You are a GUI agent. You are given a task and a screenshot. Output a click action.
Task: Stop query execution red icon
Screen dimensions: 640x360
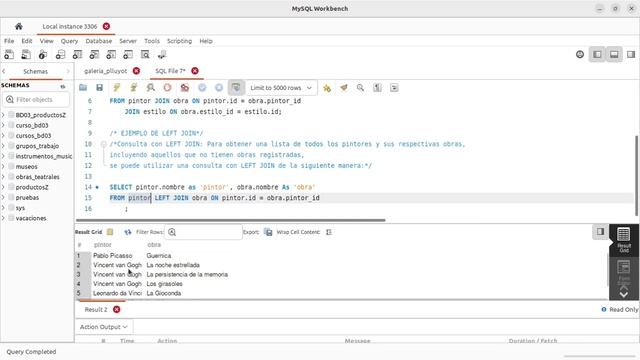[167, 88]
